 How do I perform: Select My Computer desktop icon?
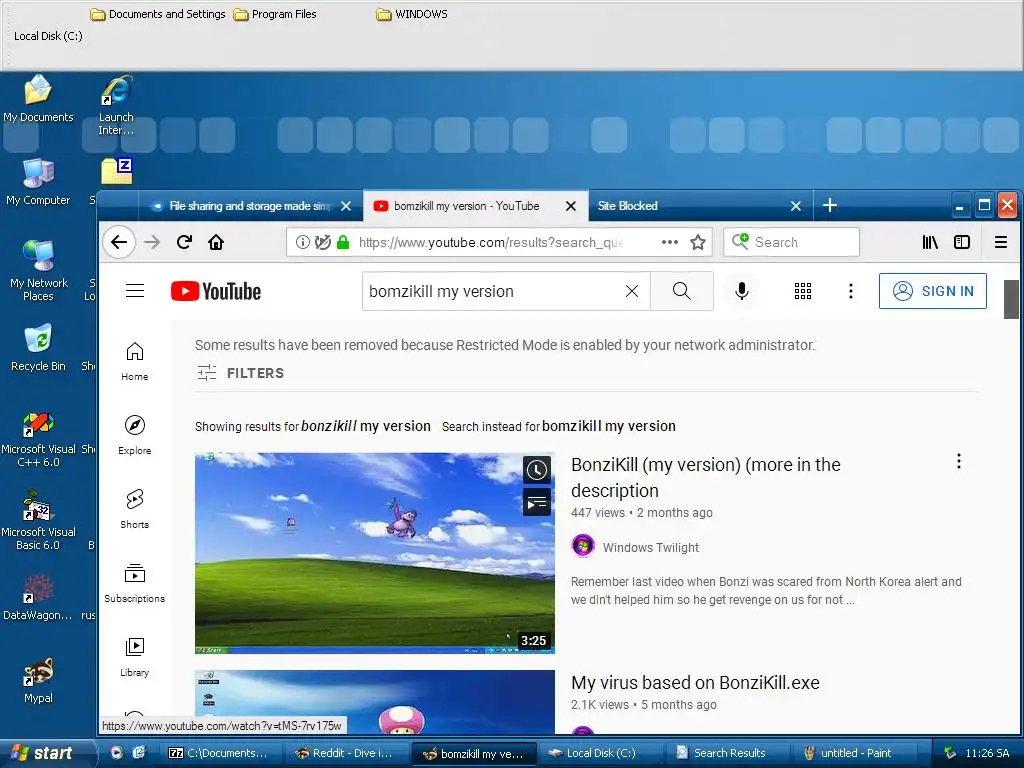click(38, 182)
